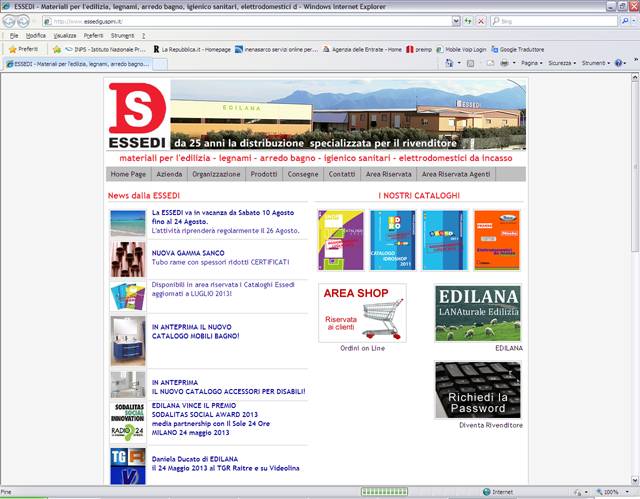This screenshot has height=499, width=640.
Task: Expand the Pagina dropdown menu
Action: click(533, 62)
